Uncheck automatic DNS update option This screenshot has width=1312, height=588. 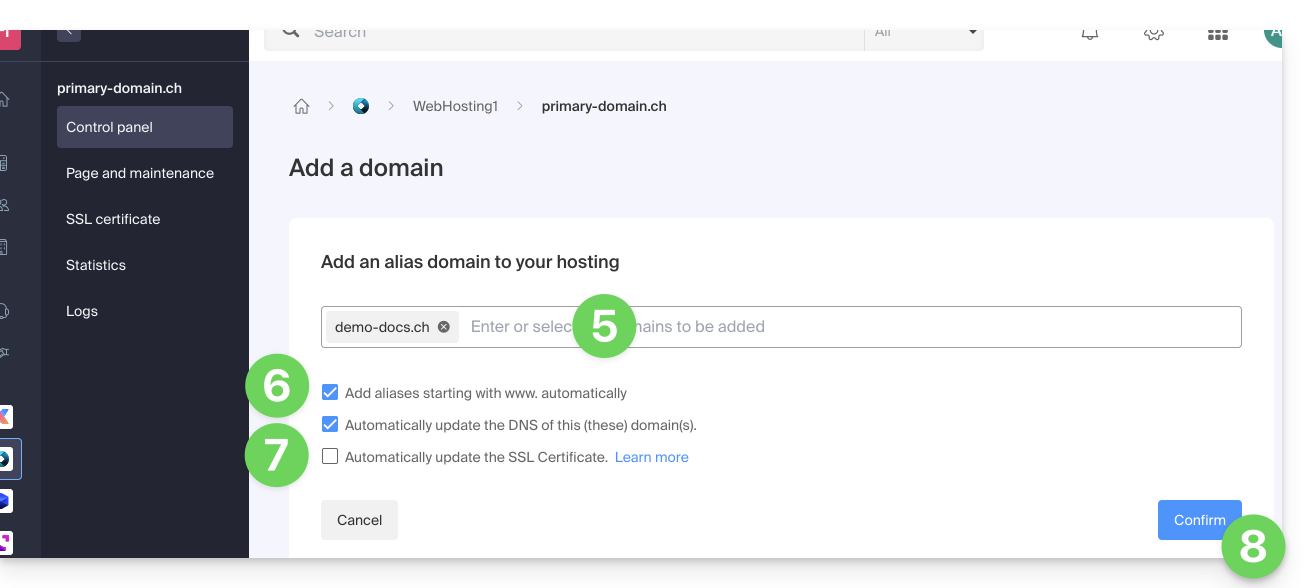[330, 425]
